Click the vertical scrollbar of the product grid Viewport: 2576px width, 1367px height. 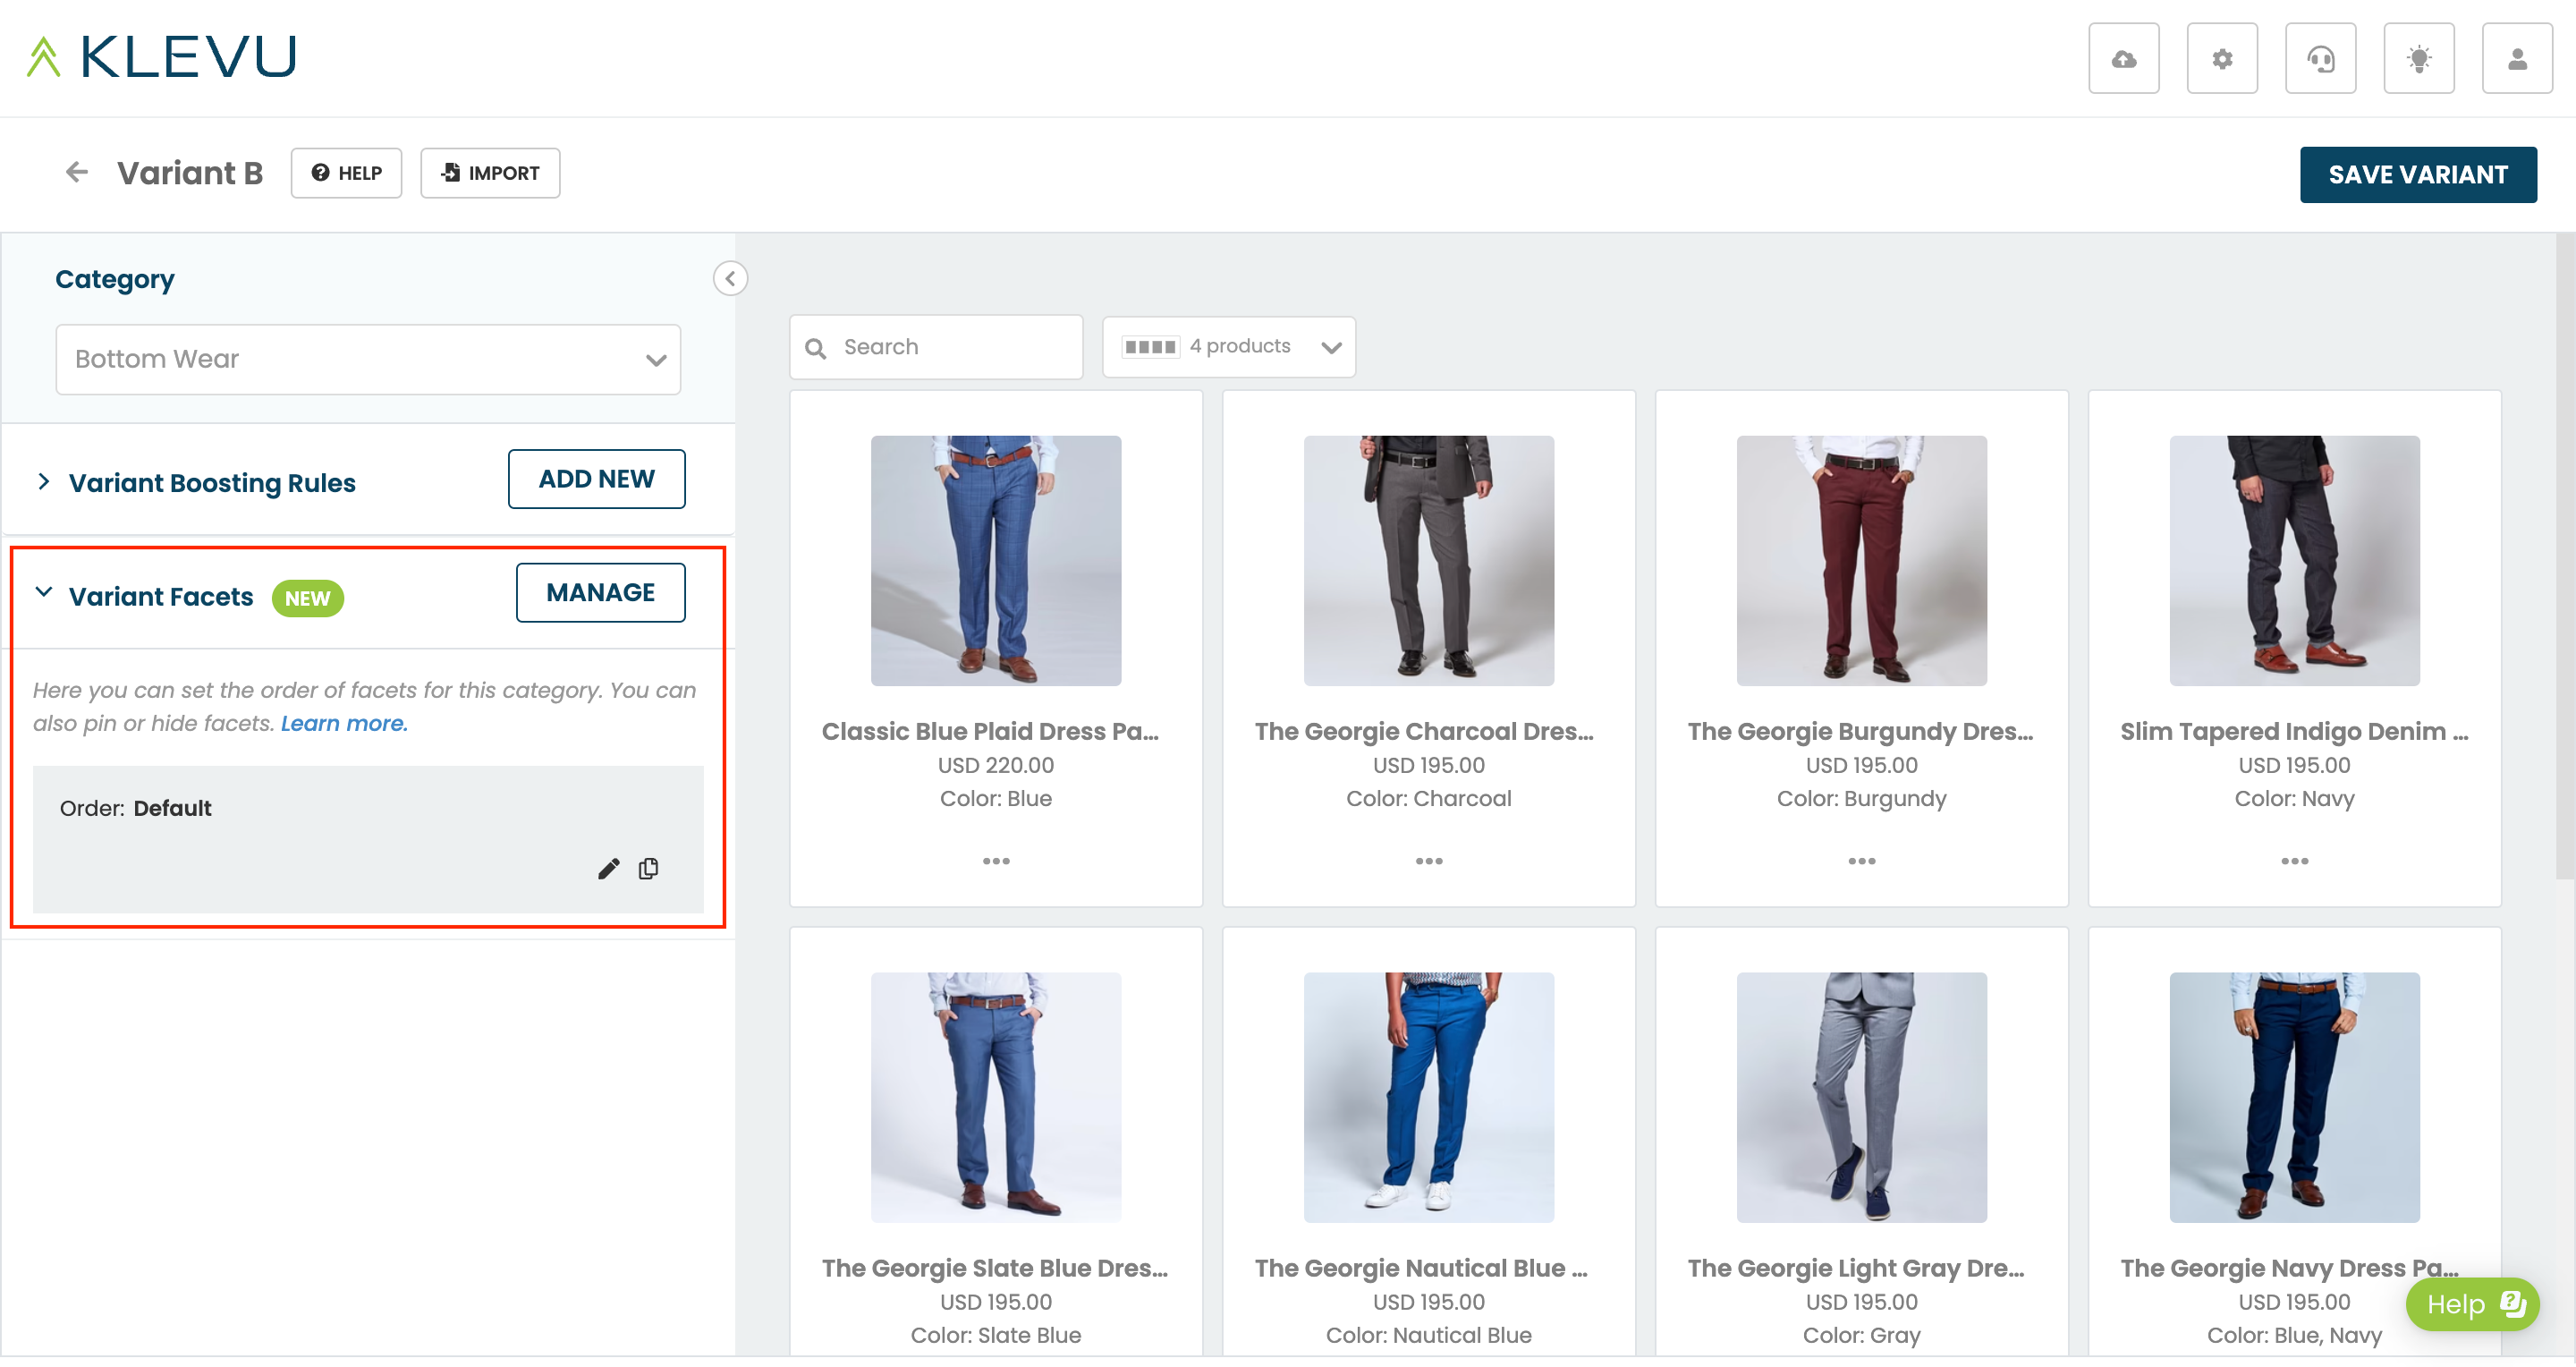2565,556
